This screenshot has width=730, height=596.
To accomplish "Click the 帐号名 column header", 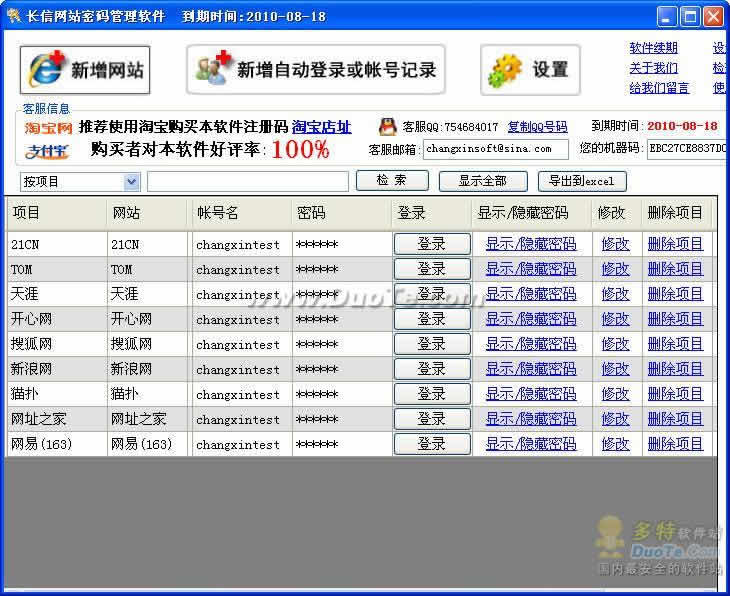I will coord(242,213).
